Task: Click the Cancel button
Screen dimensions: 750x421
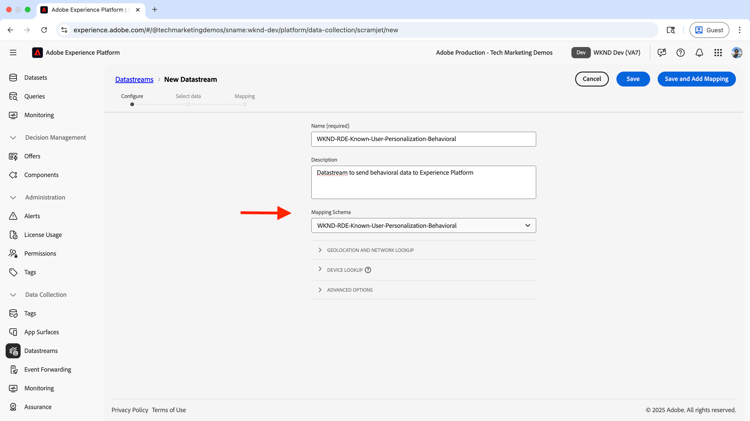Action: (592, 79)
